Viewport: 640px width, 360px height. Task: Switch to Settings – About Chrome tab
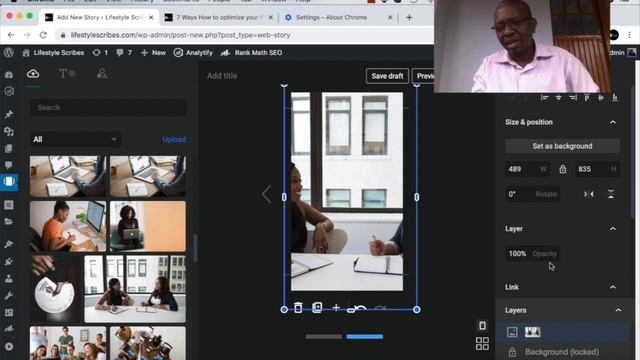[x=336, y=17]
